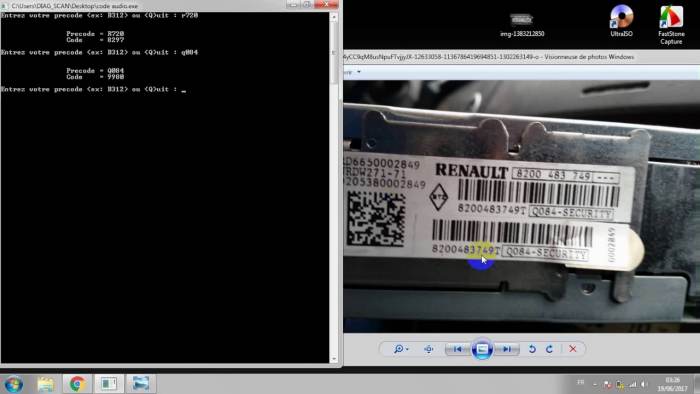Open the network signal icon in the tray
The width and height of the screenshot is (700, 394).
633,384
